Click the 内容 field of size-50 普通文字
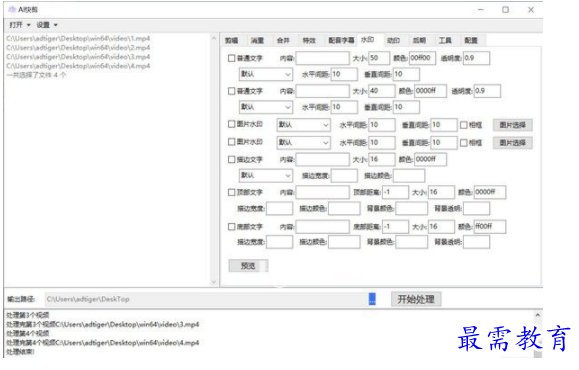Image resolution: width=579 pixels, height=370 pixels. 322,58
